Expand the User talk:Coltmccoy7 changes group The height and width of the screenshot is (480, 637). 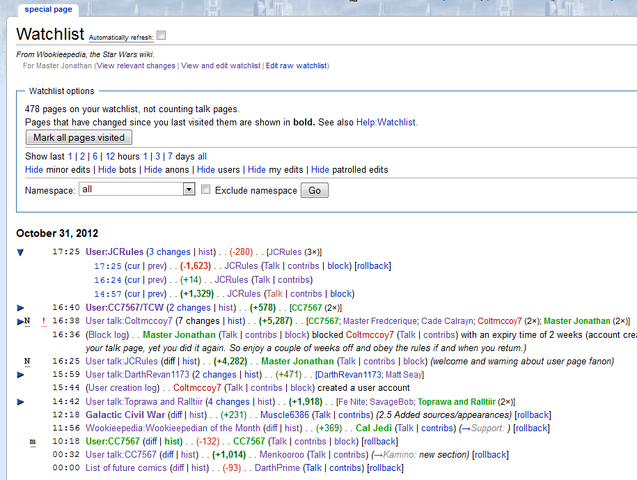pos(20,321)
